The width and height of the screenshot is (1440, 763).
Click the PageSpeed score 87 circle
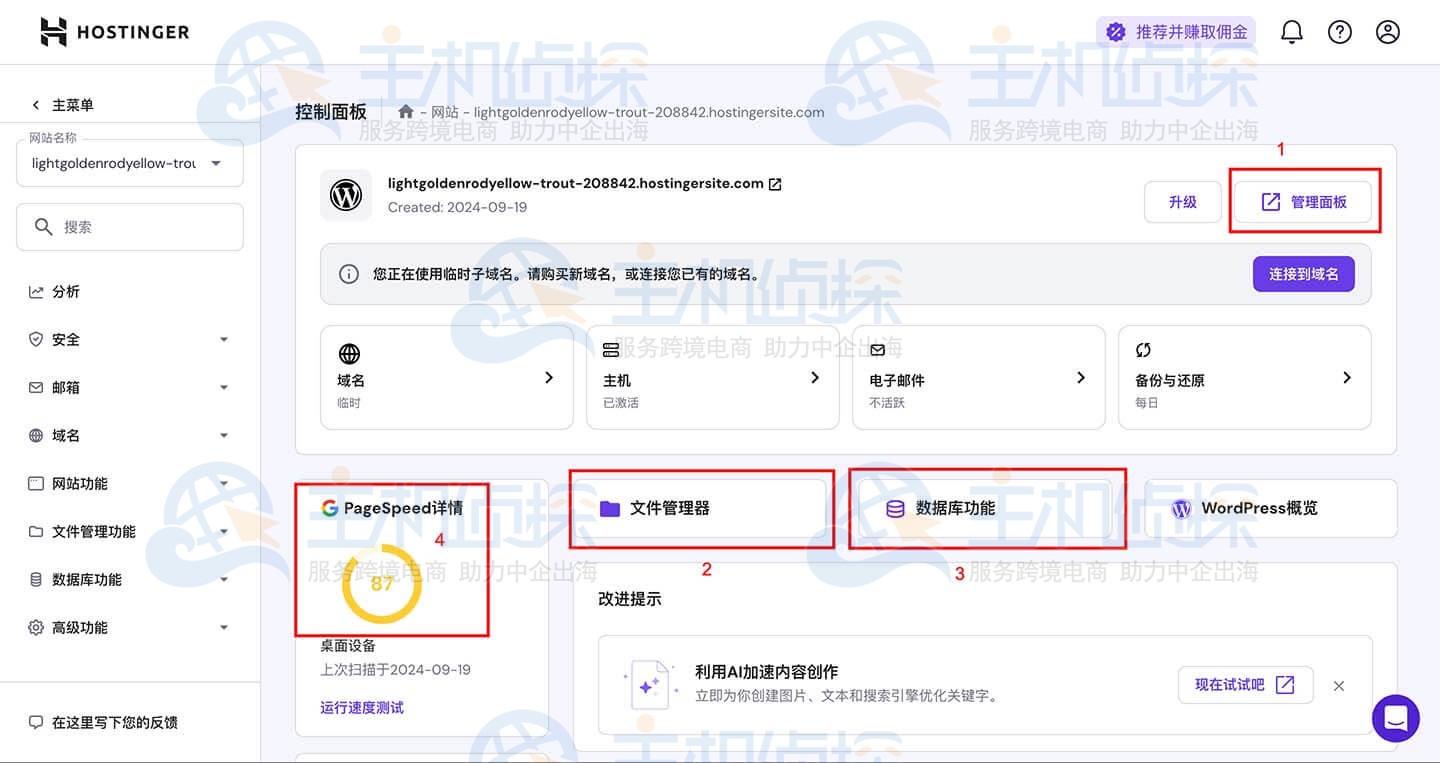click(381, 584)
